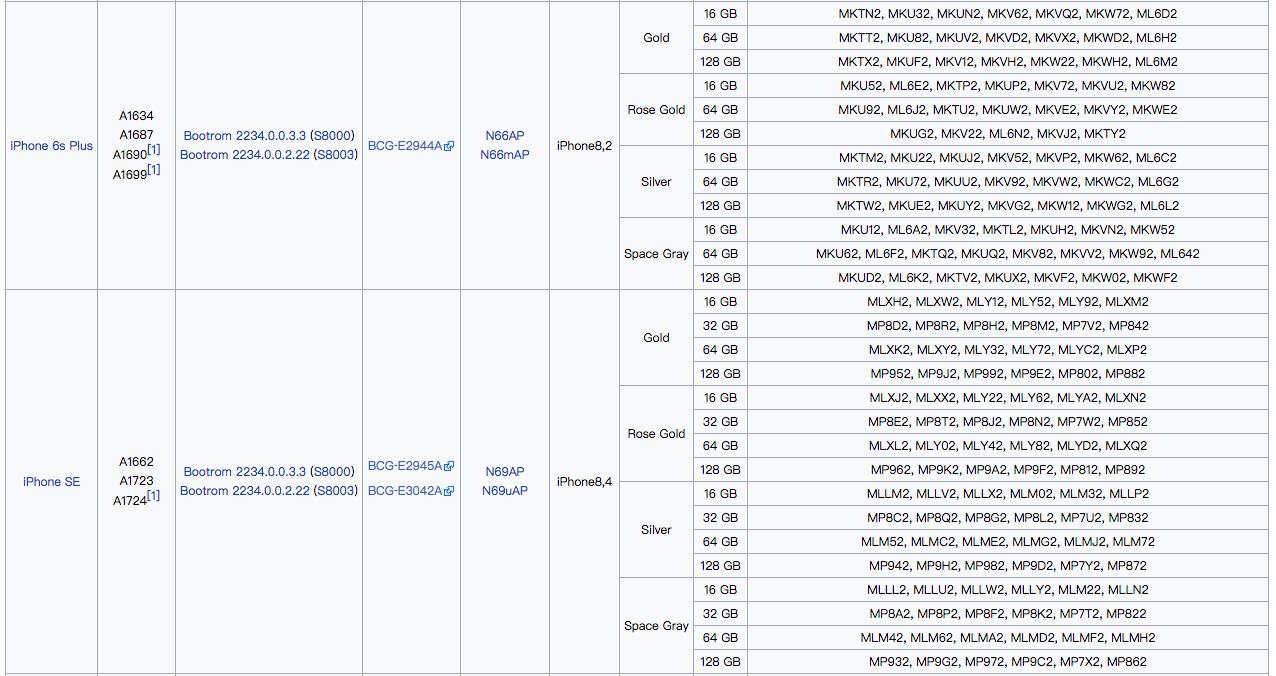The image size is (1276, 676).
Task: Click S8000 link in iPhone 6s Plus row
Action: tap(332, 136)
